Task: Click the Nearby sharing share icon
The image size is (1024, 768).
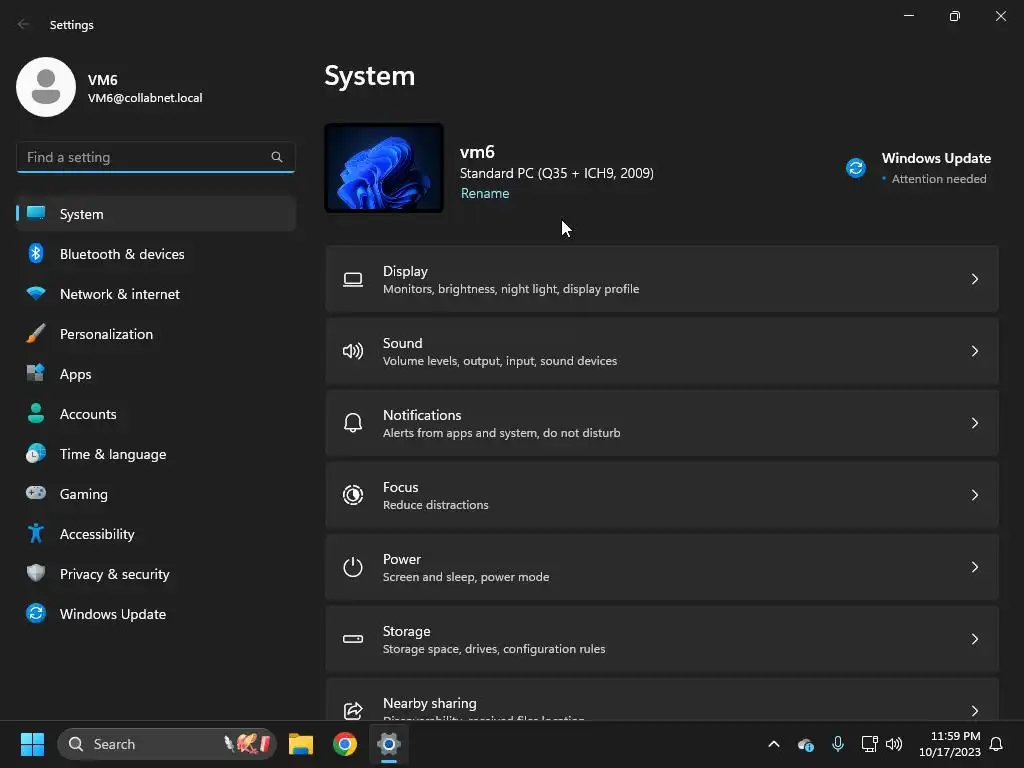Action: (353, 711)
